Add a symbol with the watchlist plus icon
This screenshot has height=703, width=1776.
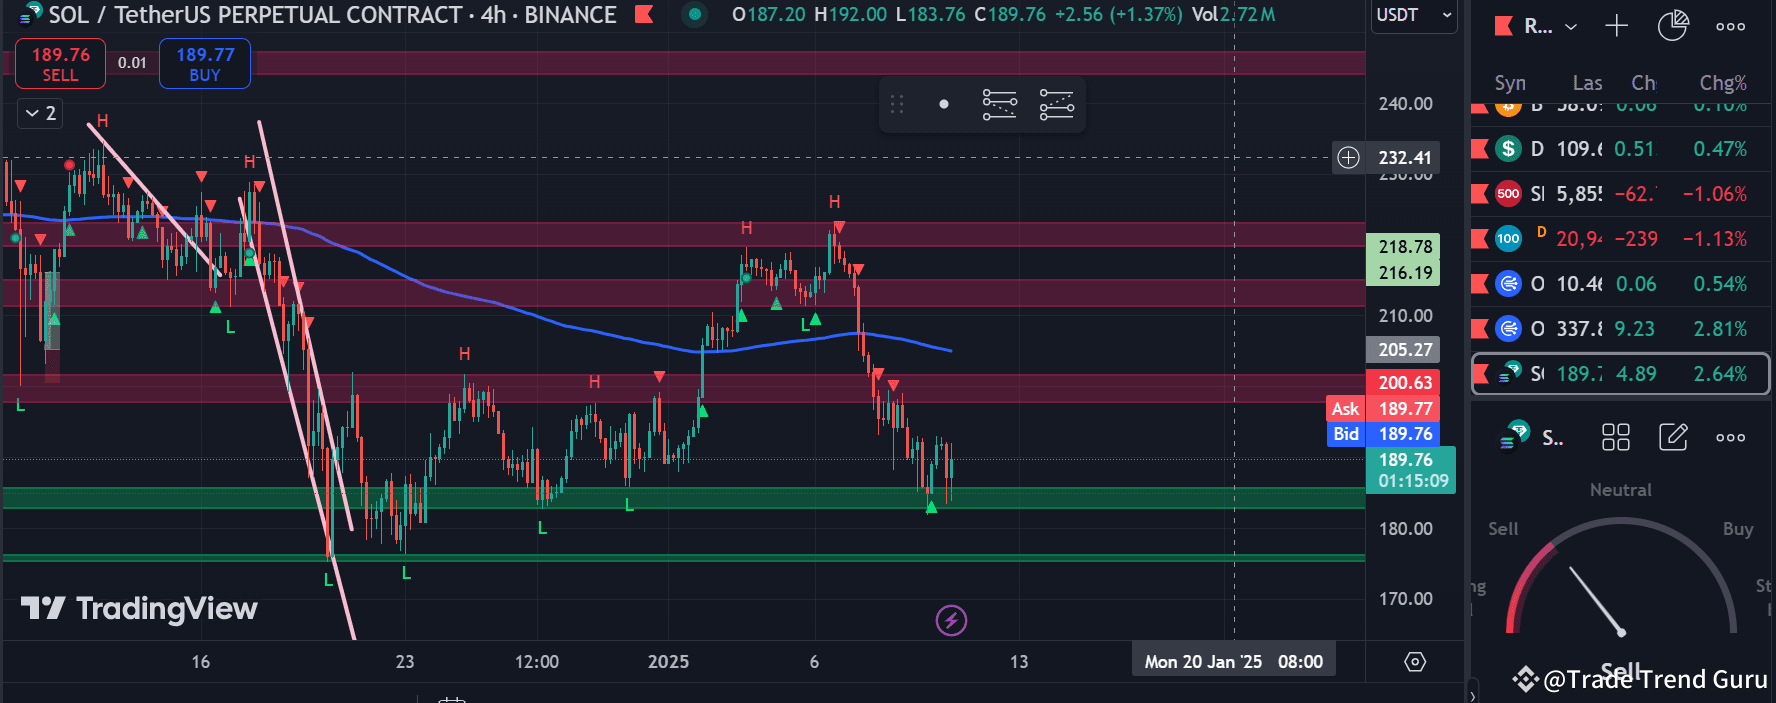(x=1616, y=27)
